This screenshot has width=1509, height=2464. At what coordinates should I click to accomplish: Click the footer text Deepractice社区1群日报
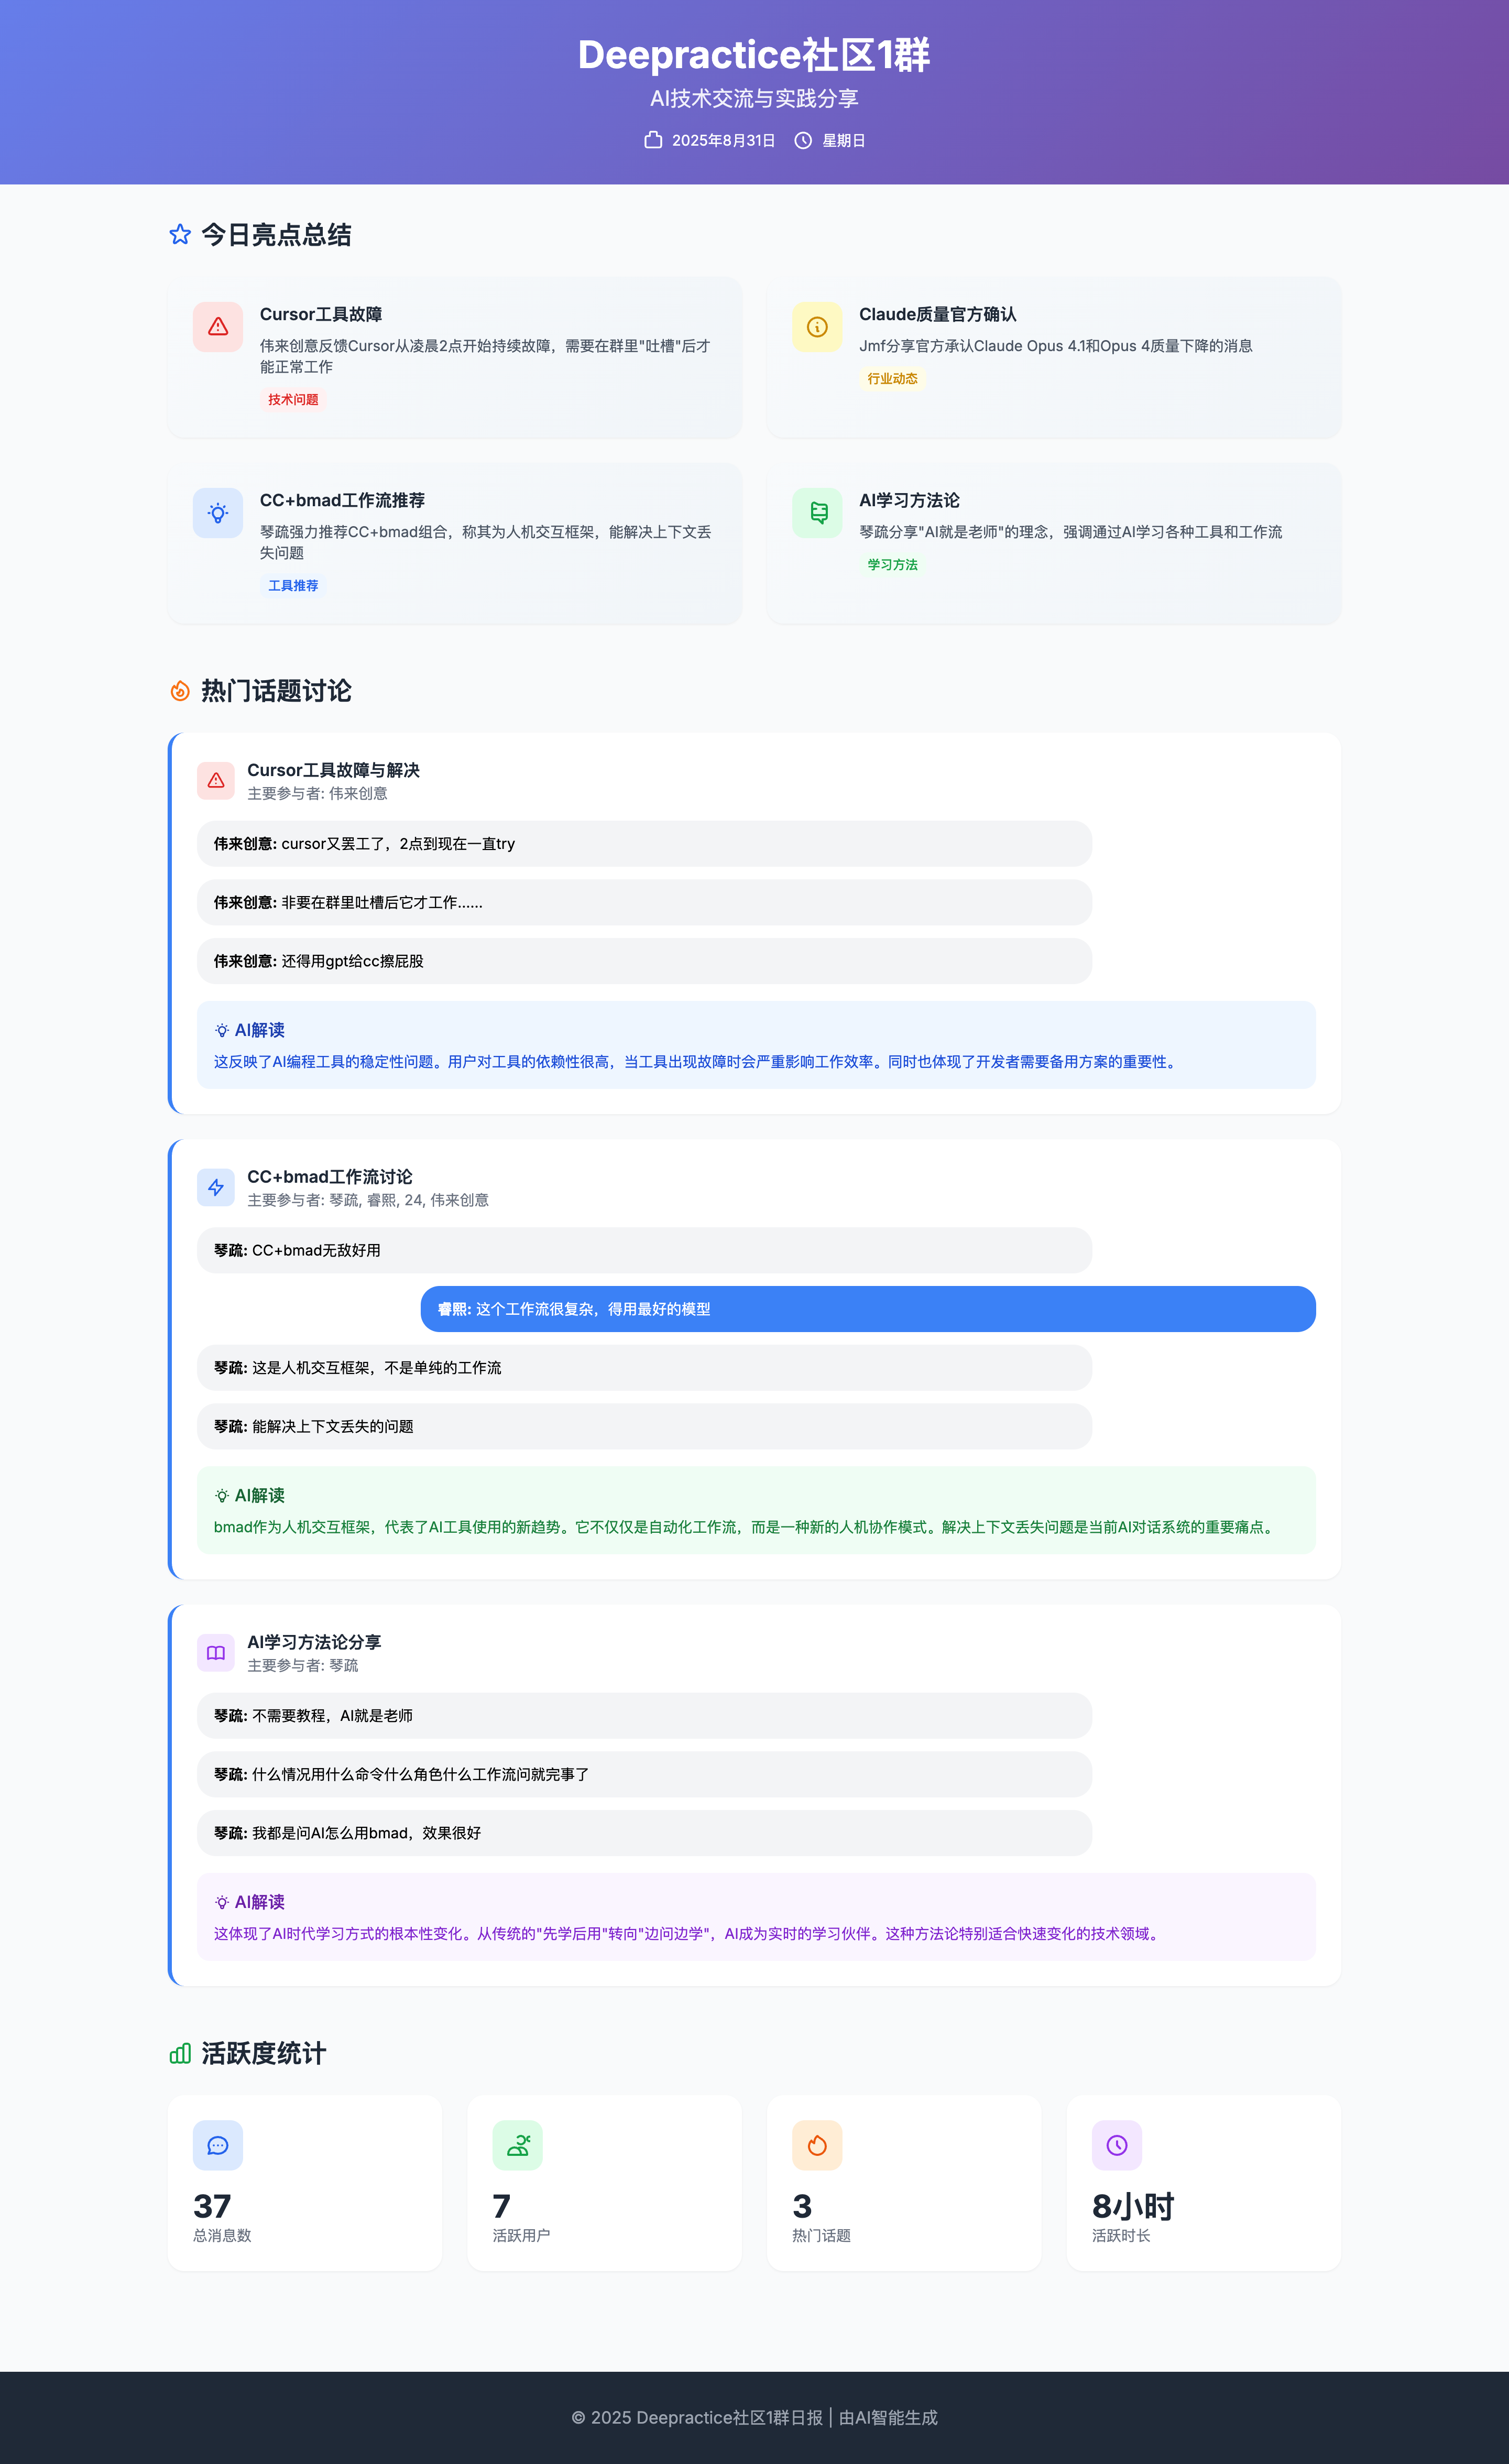[x=729, y=2417]
